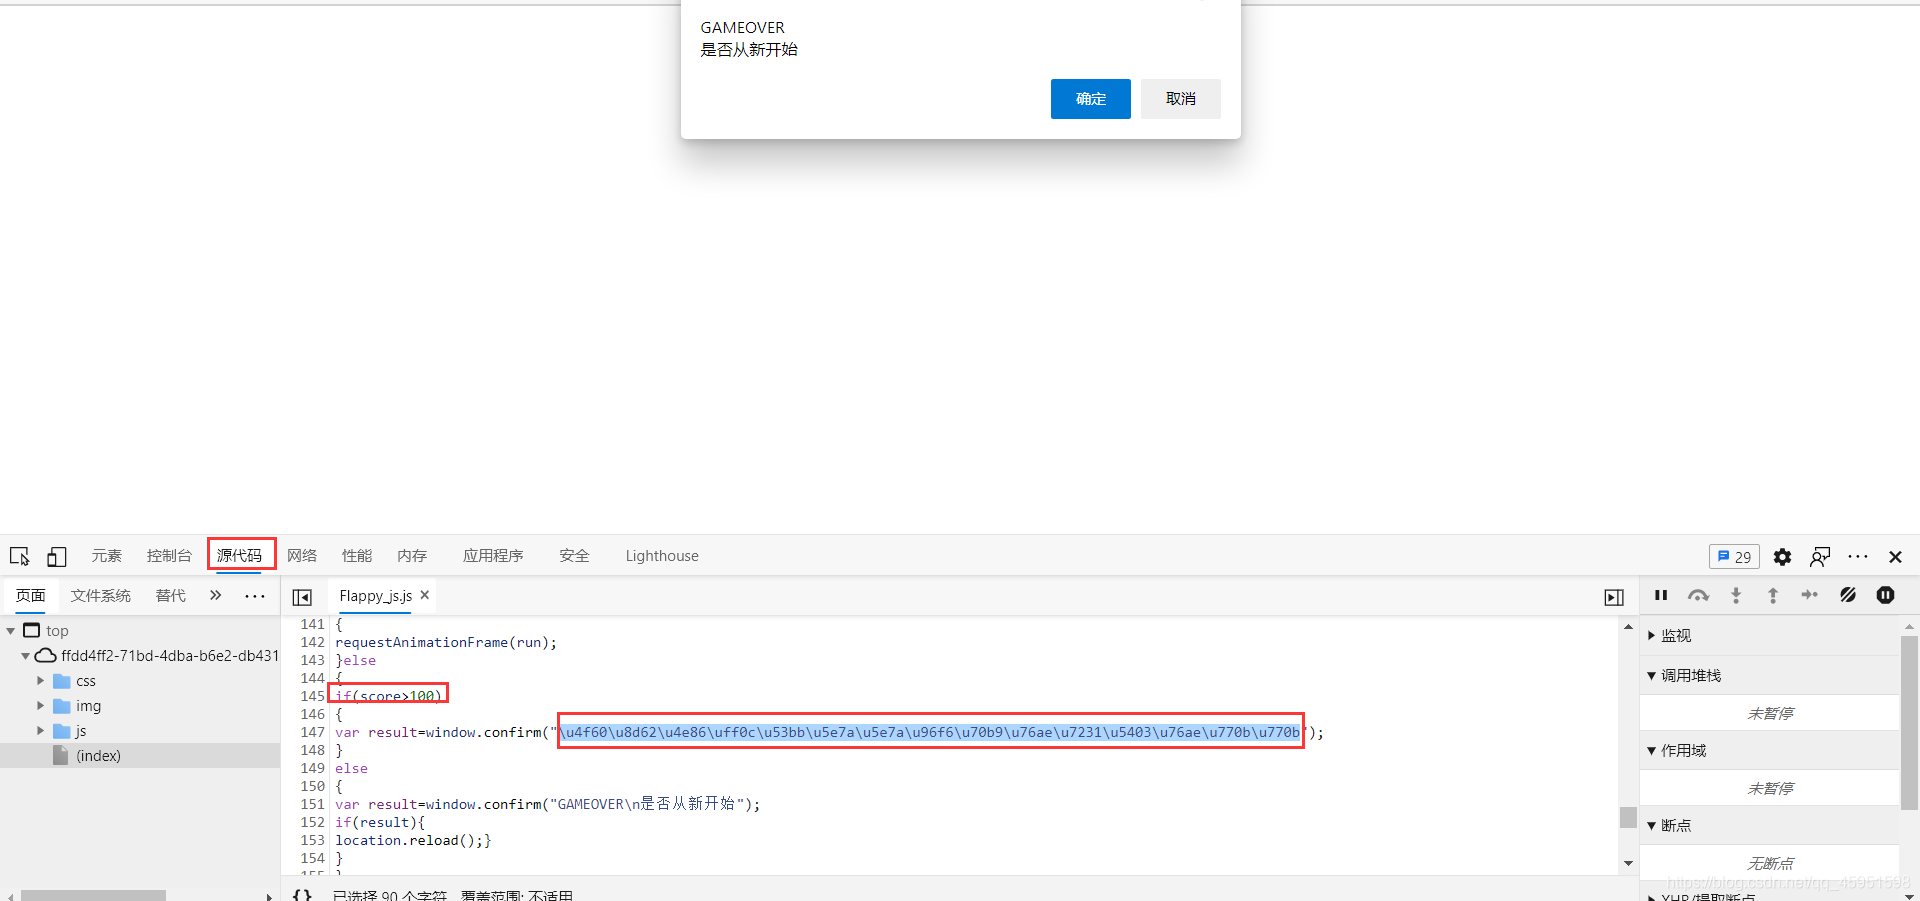Image resolution: width=1920 pixels, height=901 pixels.
Task: Select the 替代 navigator tab
Action: coord(170,596)
